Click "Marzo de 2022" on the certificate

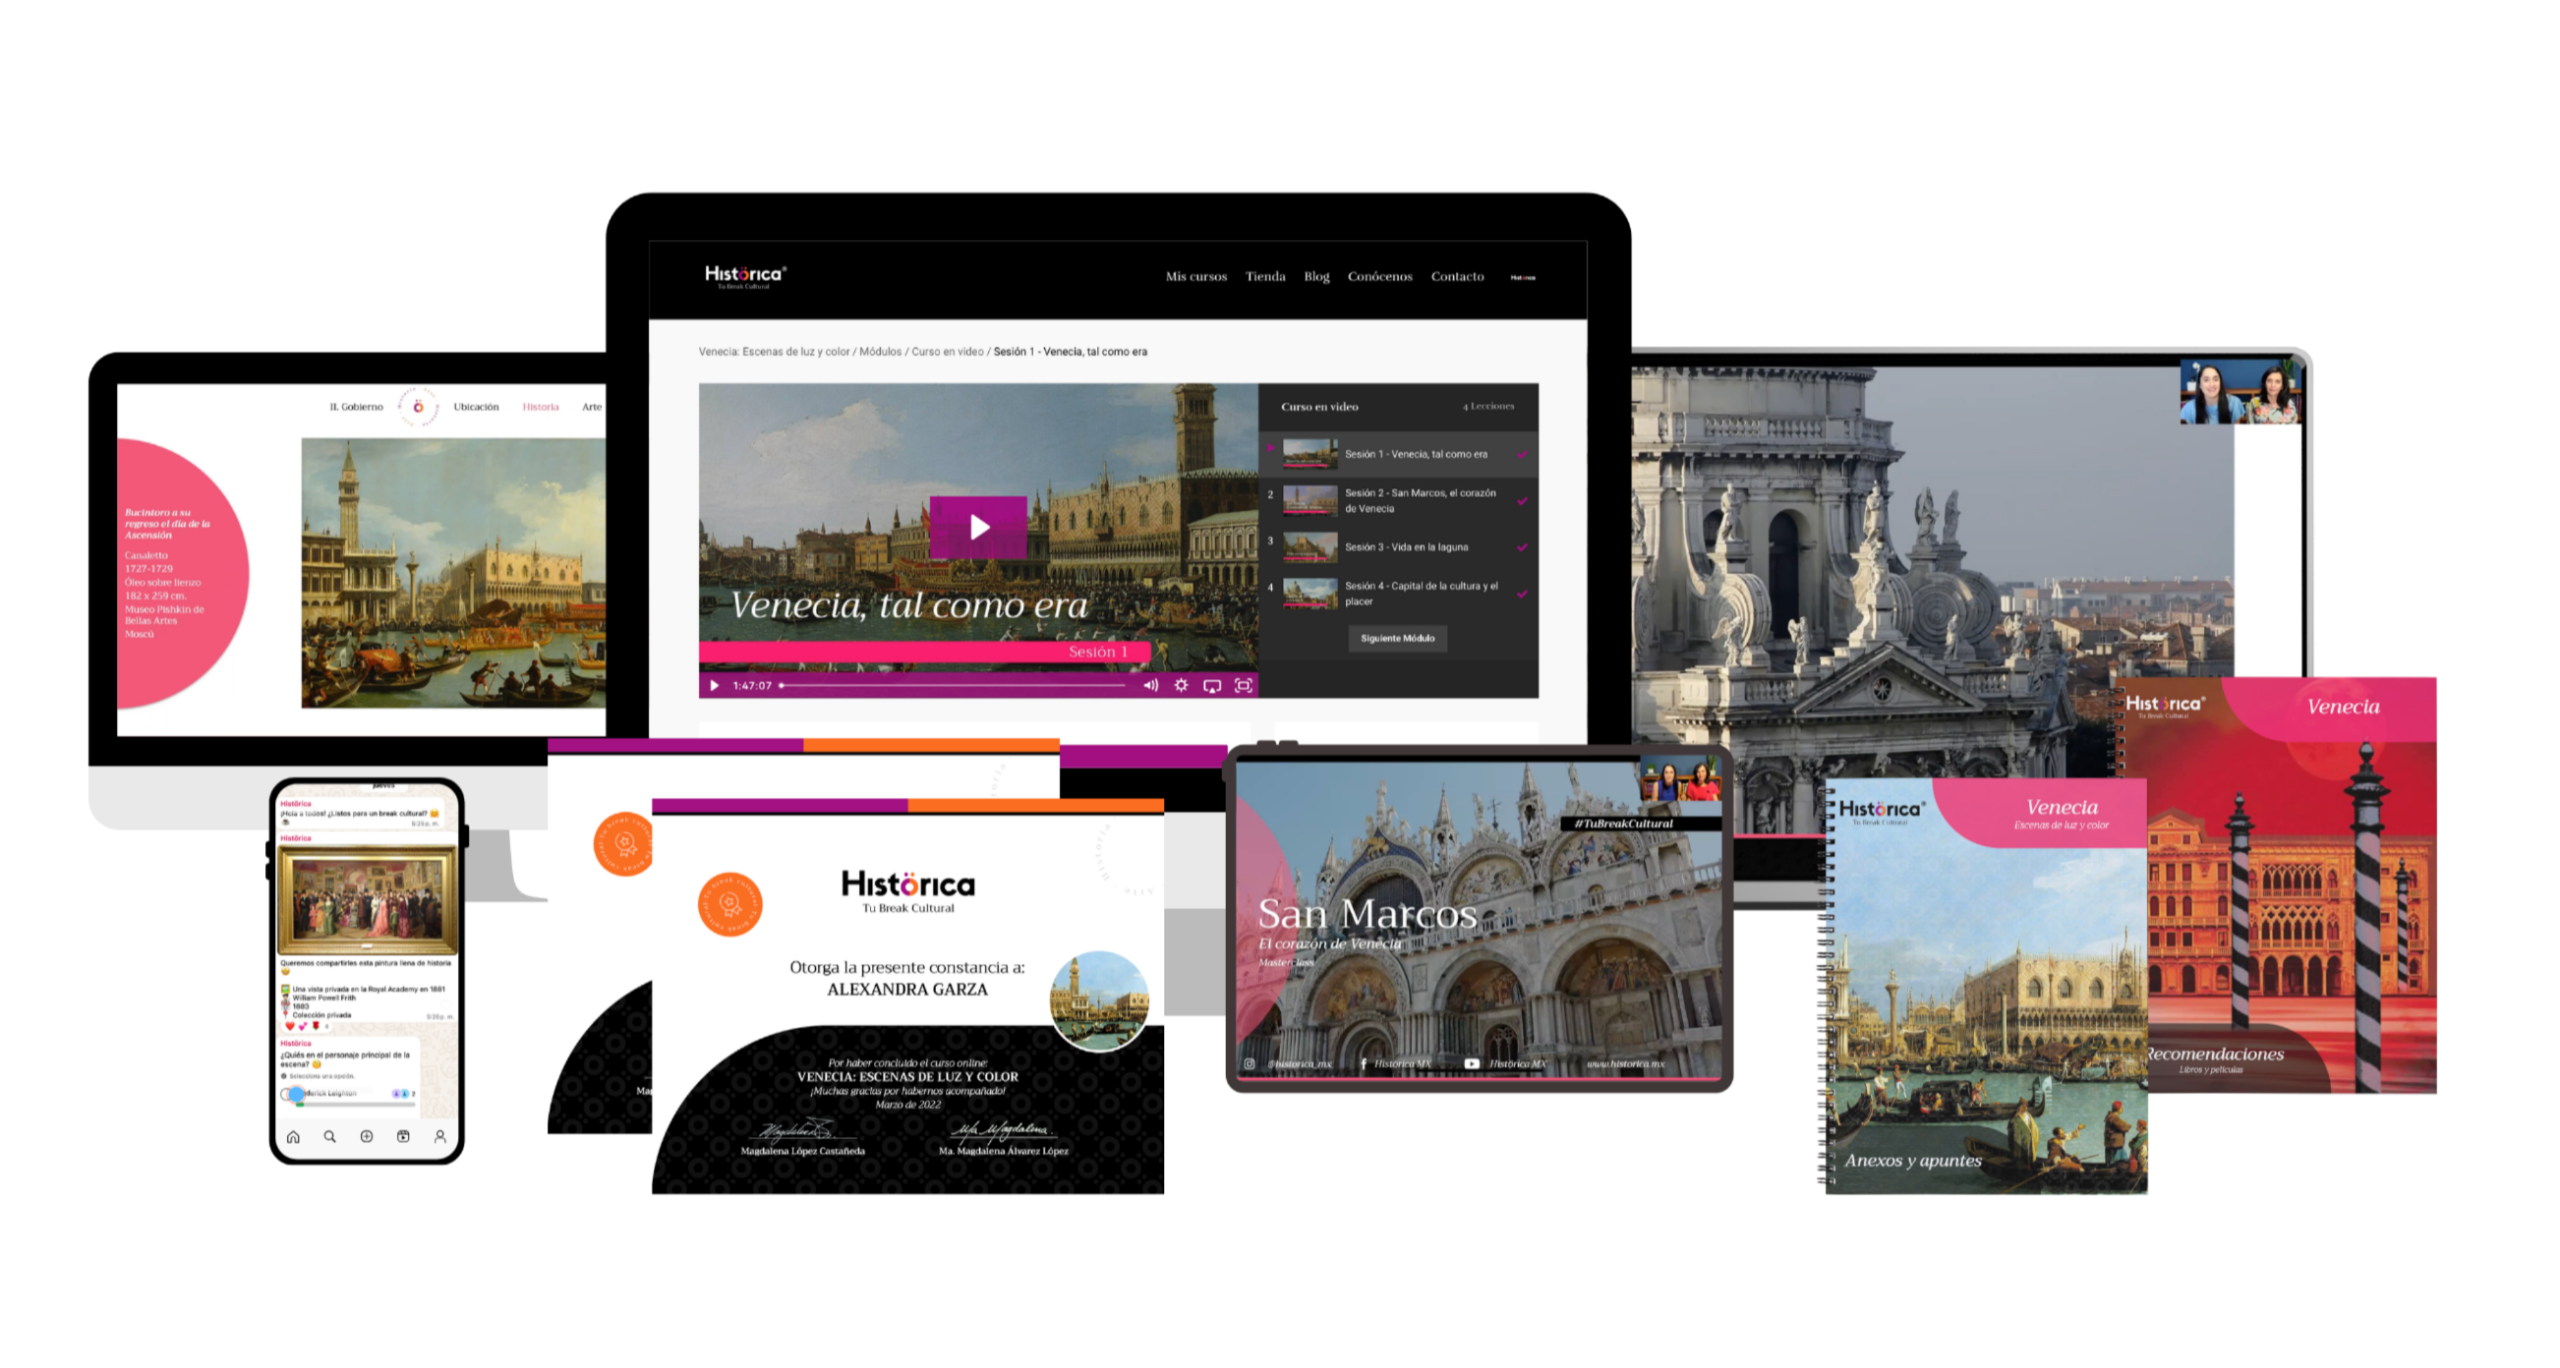(907, 1105)
